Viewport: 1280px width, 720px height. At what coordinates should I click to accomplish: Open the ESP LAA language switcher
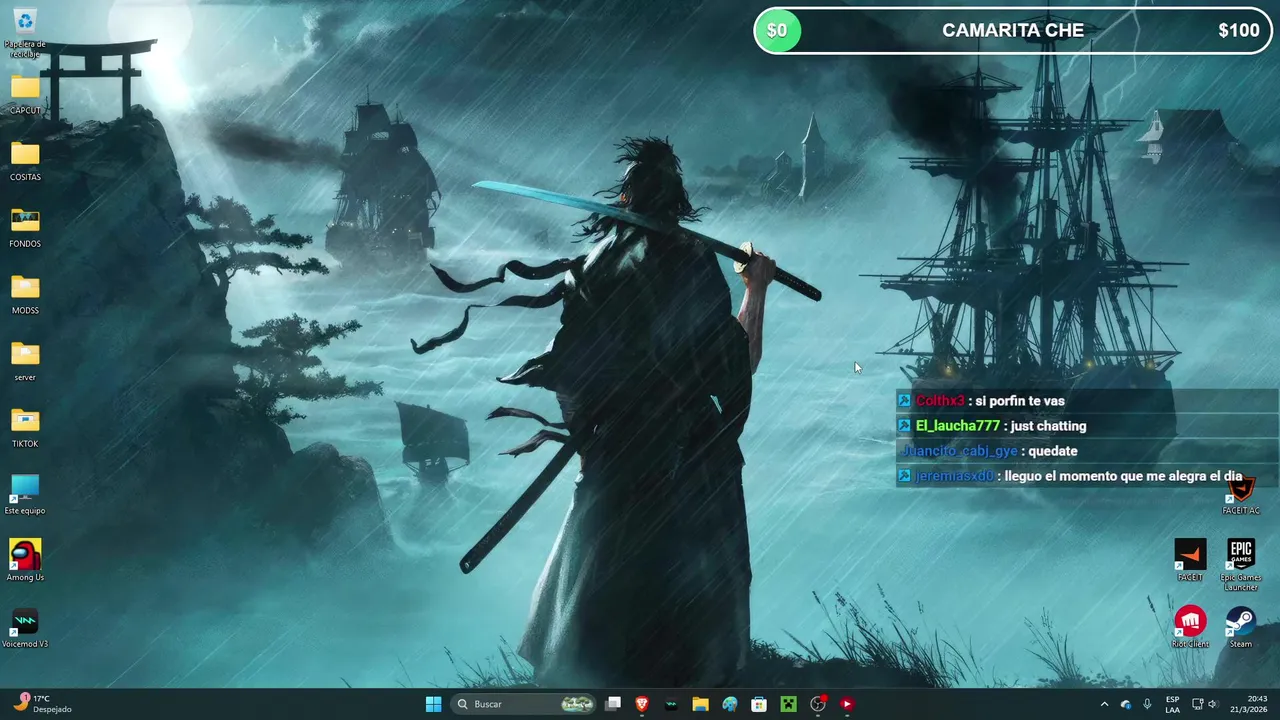pos(1172,704)
